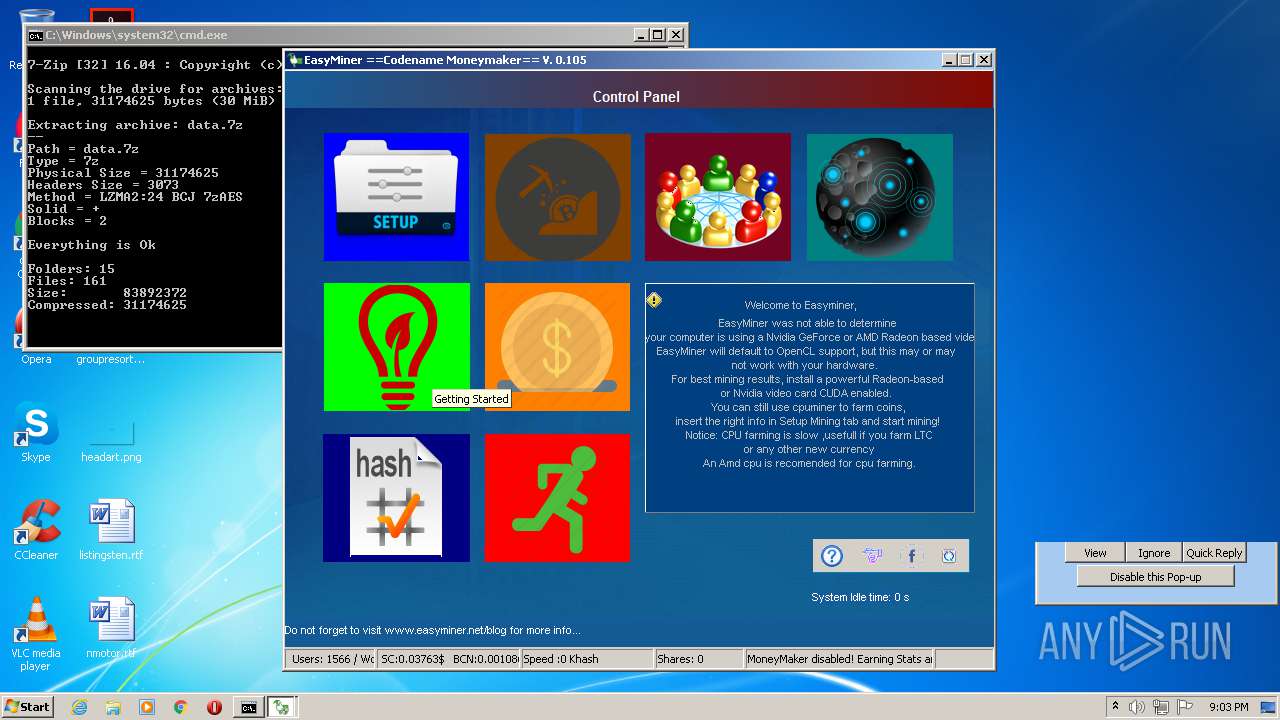This screenshot has height=720, width=1280.
Task: Click the question mark help icon
Action: [832, 556]
